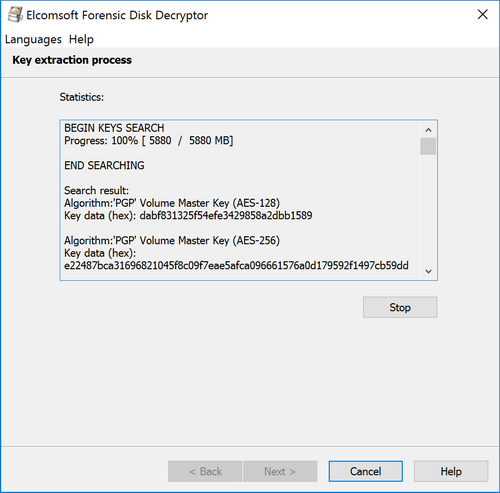
Task: Open the Help menu
Action: click(81, 39)
